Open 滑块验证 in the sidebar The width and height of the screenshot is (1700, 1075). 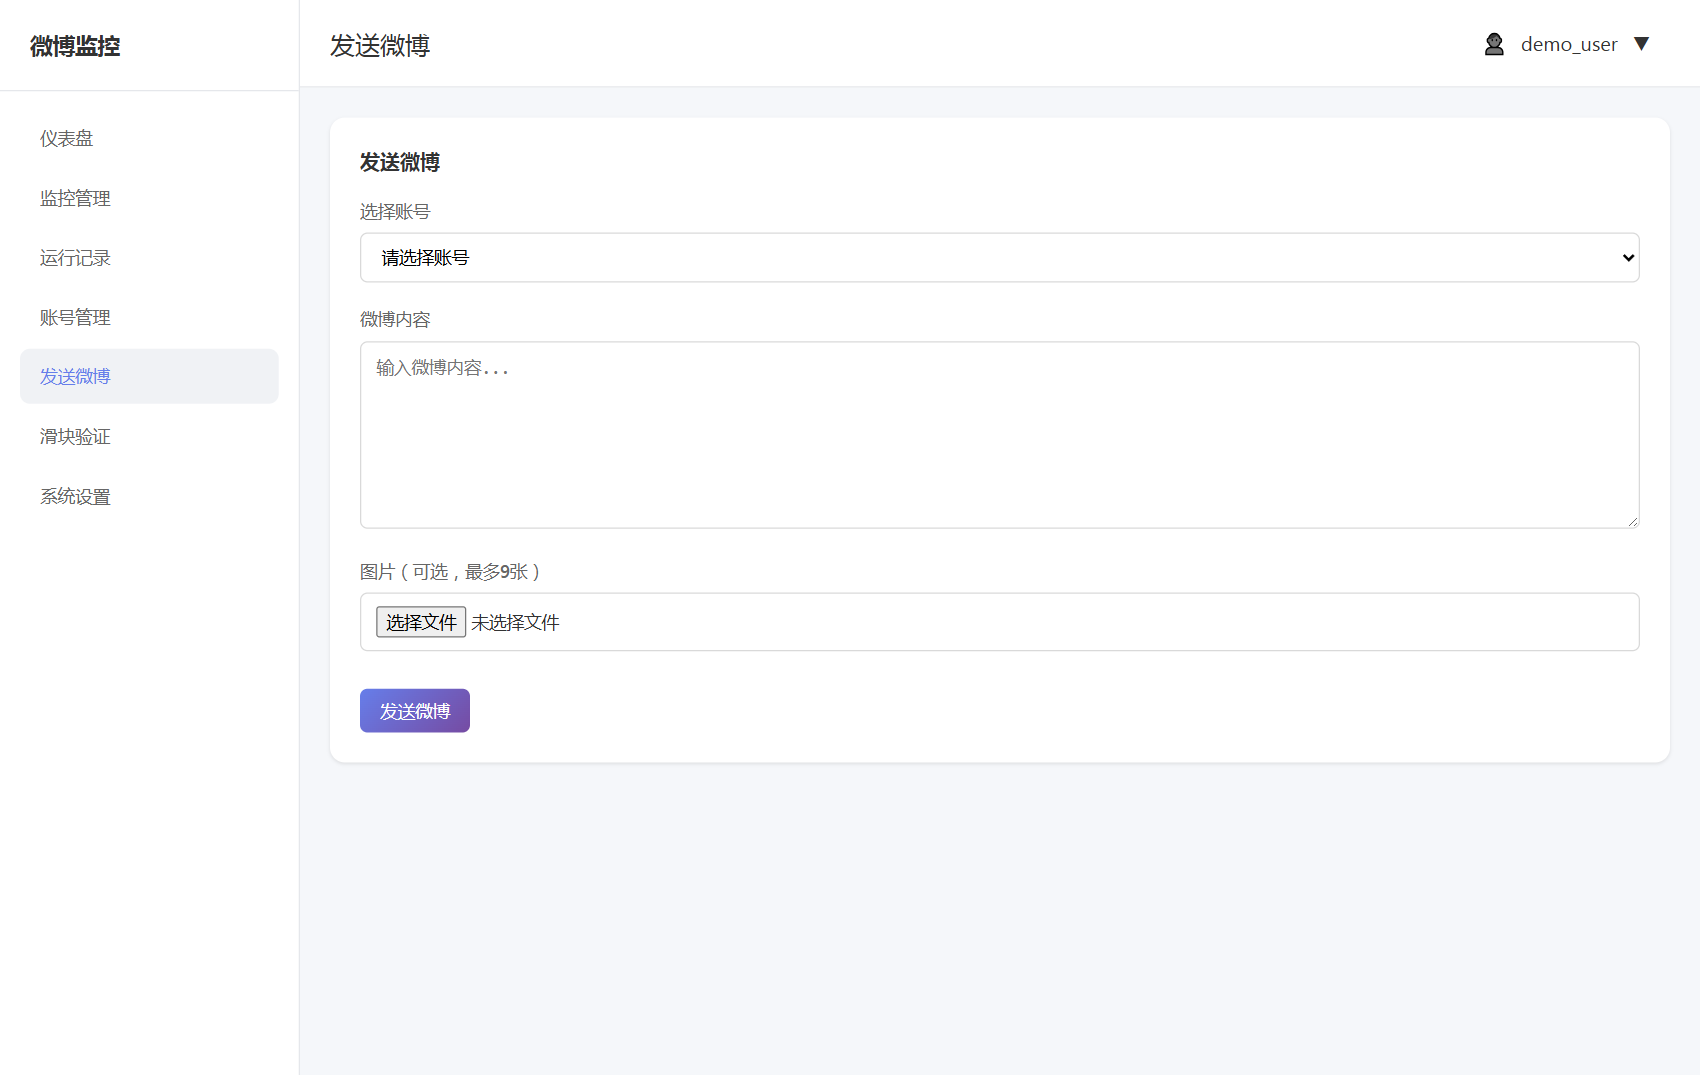149,436
